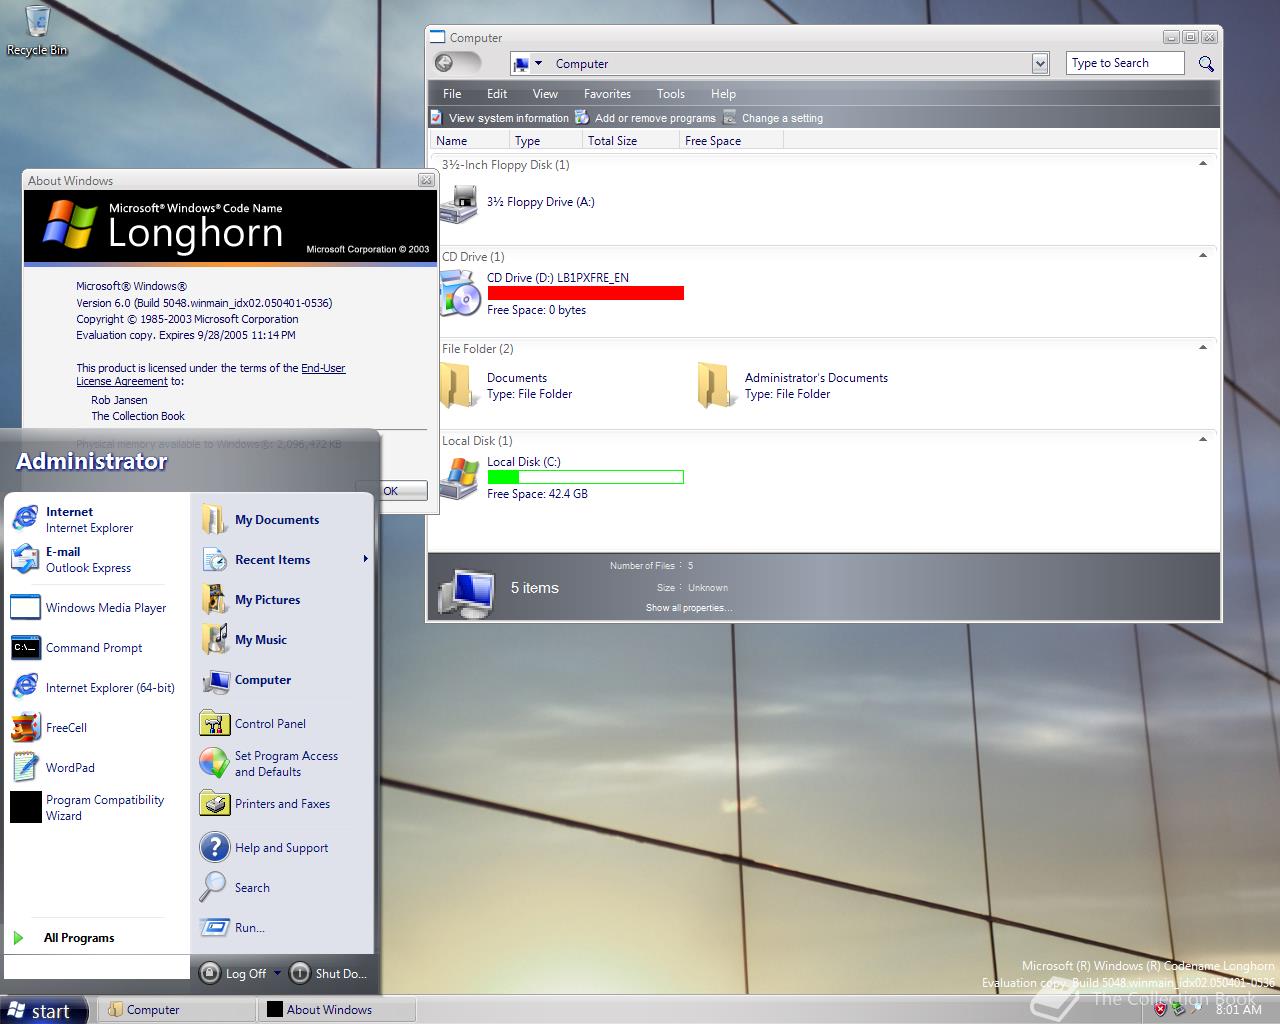The image size is (1280, 1024).
Task: Open WordPad from Start menu
Action: point(88,767)
